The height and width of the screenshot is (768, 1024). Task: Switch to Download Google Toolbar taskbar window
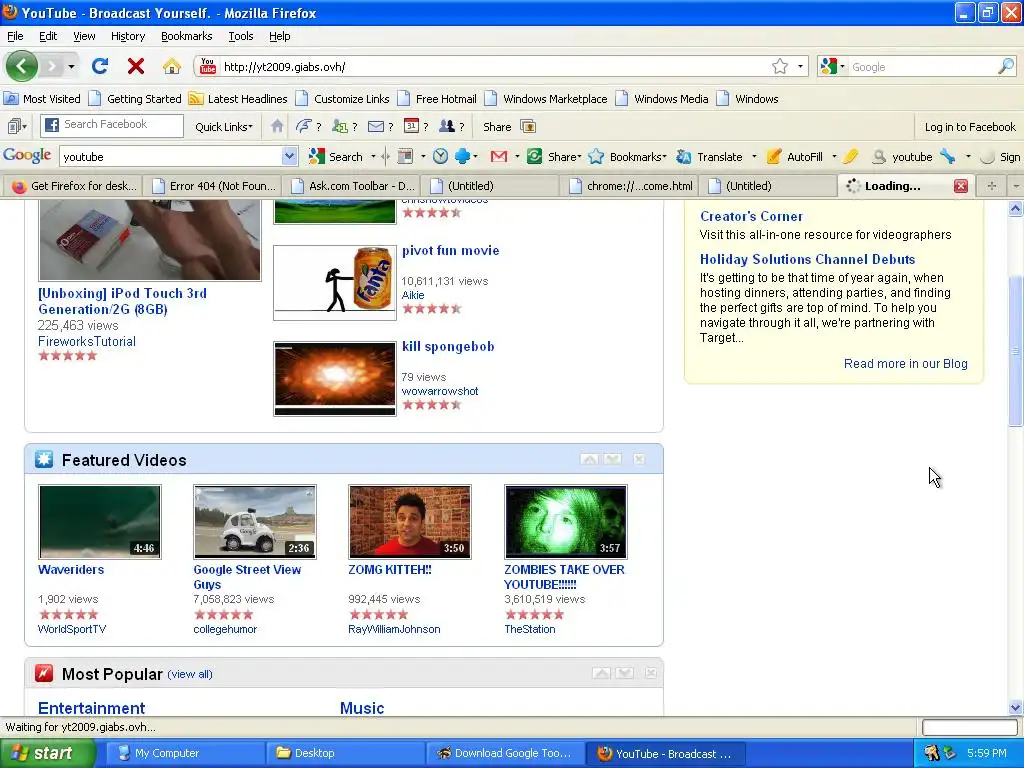[504, 753]
